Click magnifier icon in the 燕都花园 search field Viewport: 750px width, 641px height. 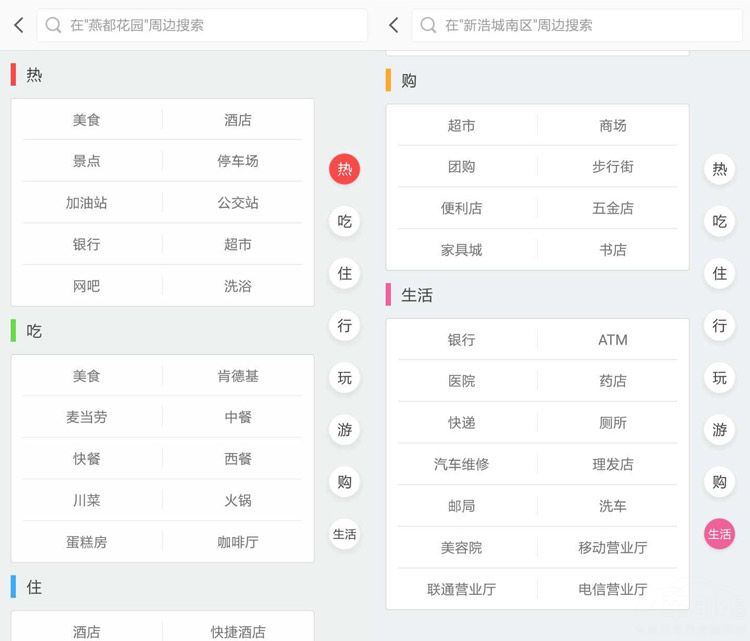[54, 25]
